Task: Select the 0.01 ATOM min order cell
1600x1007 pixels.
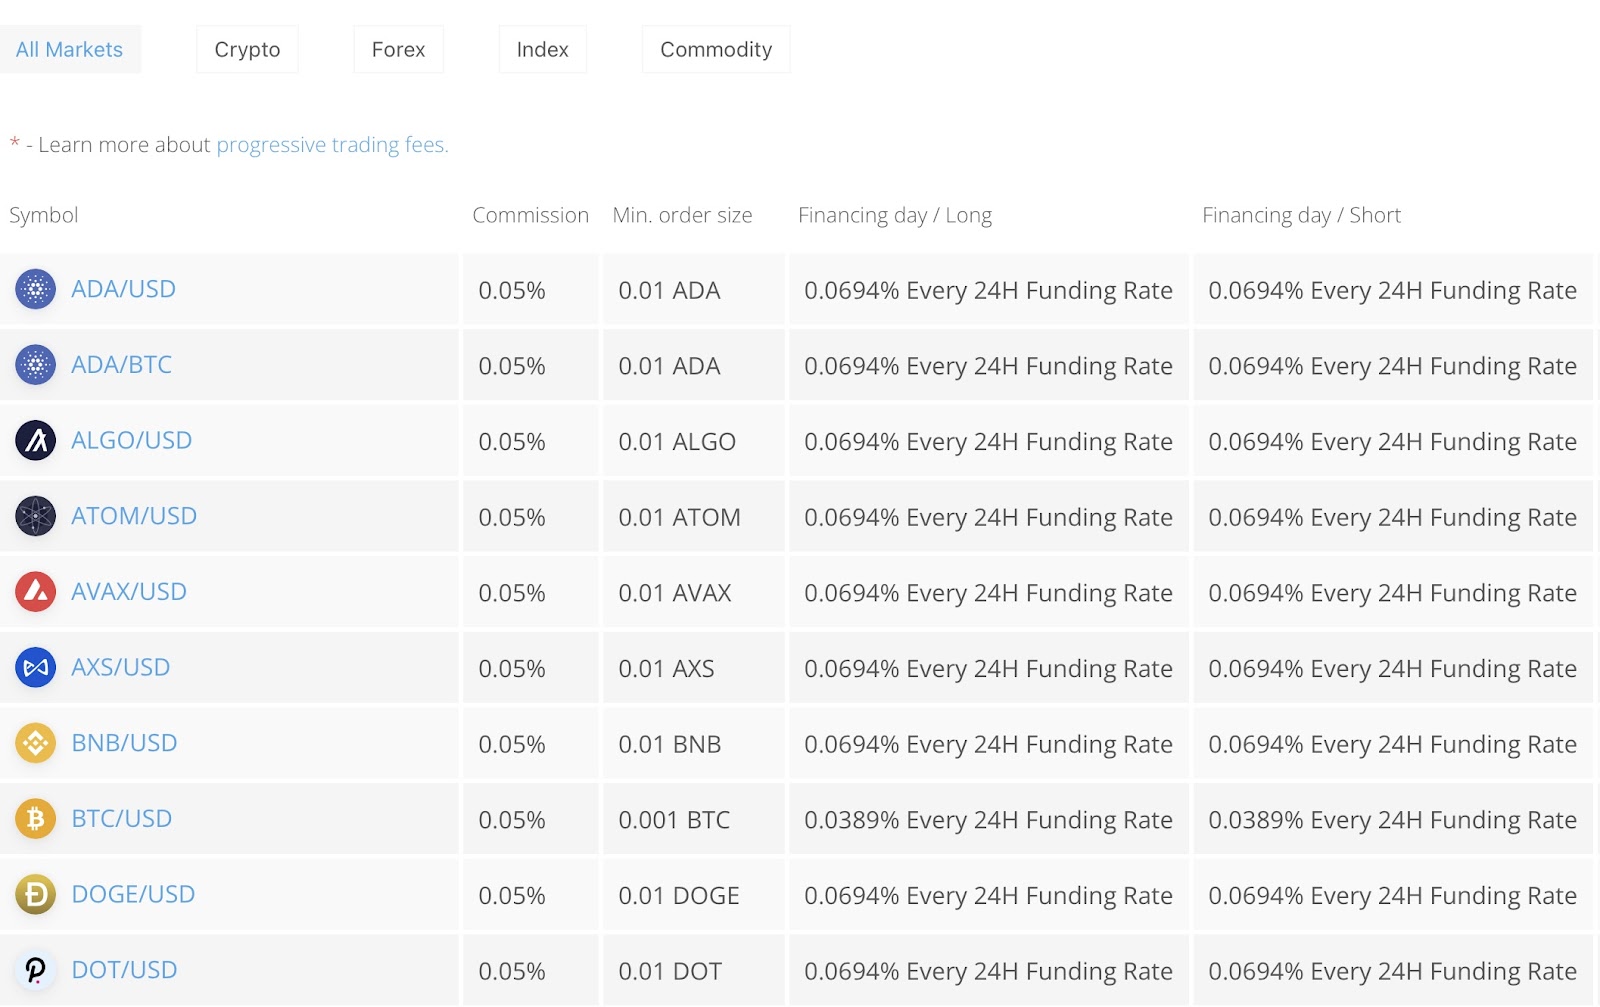Action: click(693, 517)
